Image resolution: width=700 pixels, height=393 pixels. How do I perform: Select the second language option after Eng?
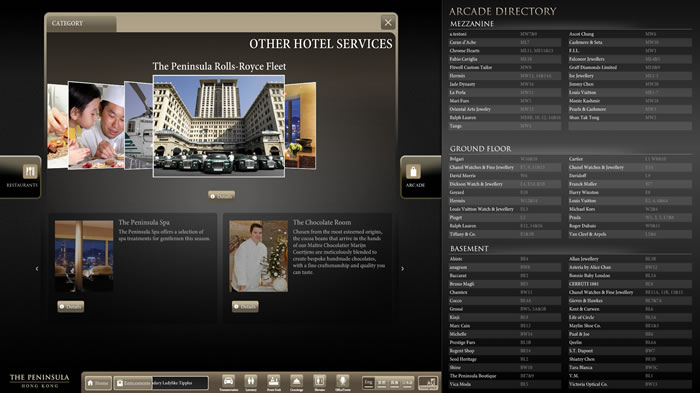395,383
